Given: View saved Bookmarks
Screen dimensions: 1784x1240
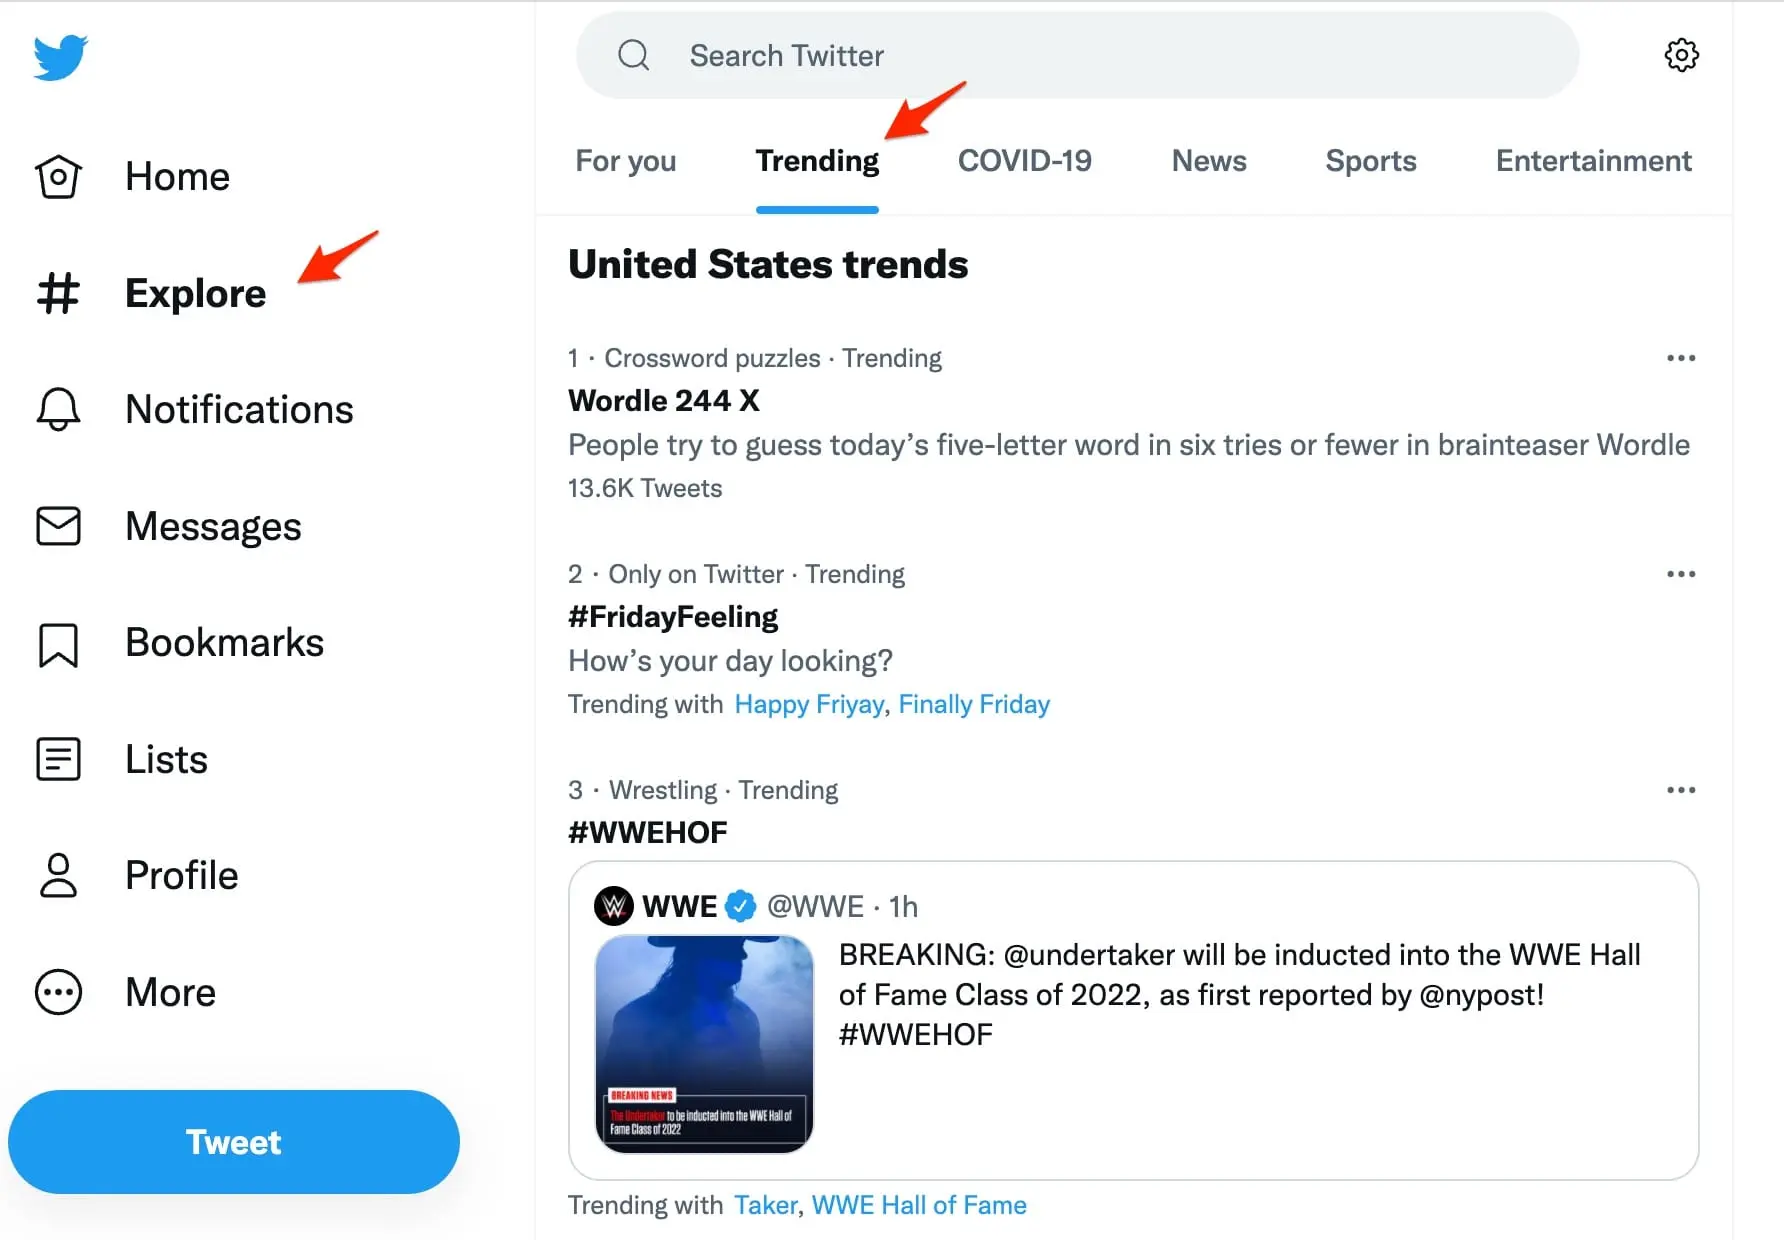Looking at the screenshot, I should (57, 643).
